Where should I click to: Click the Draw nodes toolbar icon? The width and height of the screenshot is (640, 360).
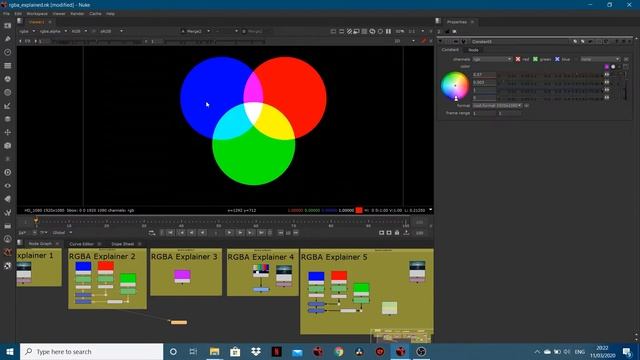7,39
